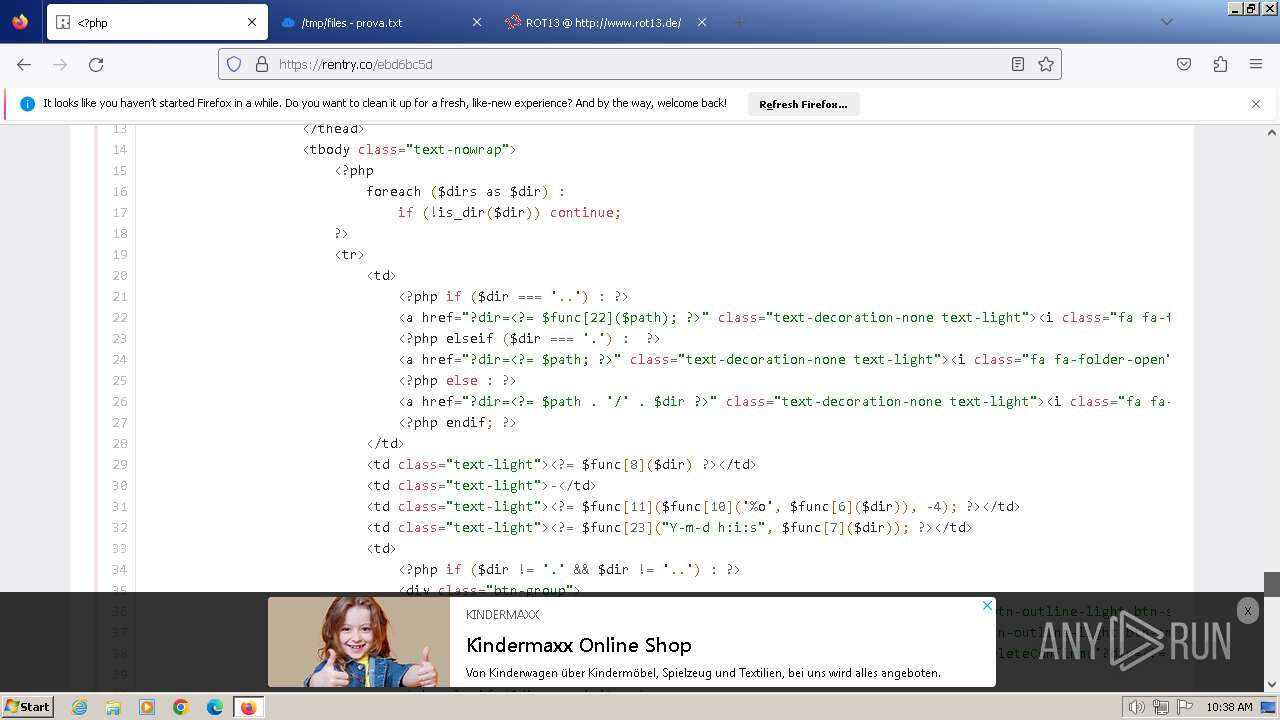
Task: Open the Windows Start menu
Action: tap(27, 706)
